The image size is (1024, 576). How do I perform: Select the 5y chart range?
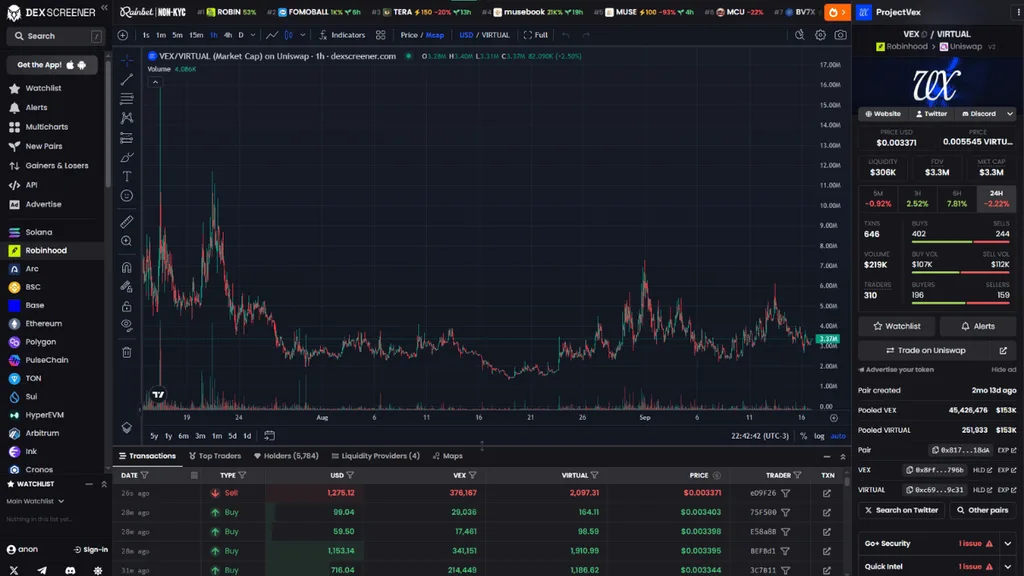tap(154, 436)
